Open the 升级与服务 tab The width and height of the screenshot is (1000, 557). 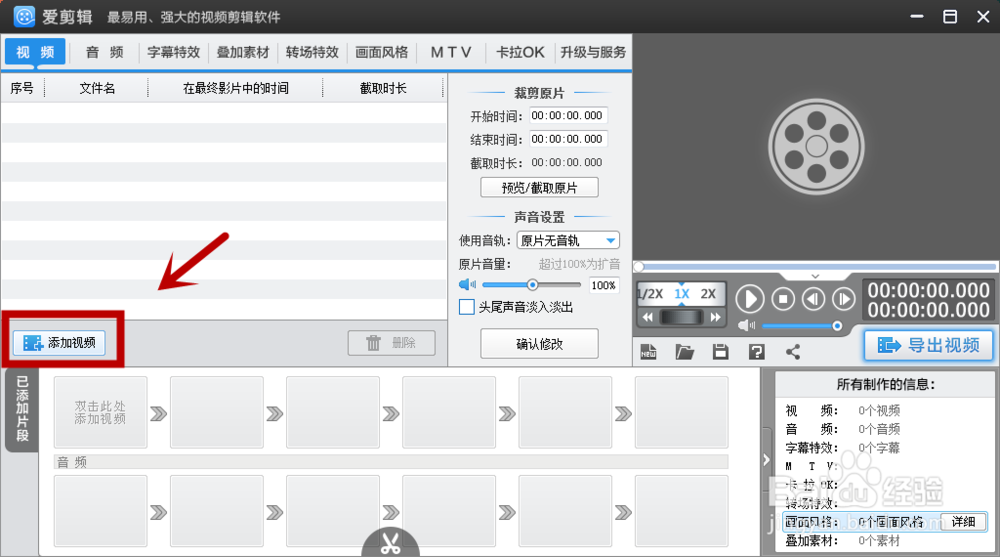(593, 52)
